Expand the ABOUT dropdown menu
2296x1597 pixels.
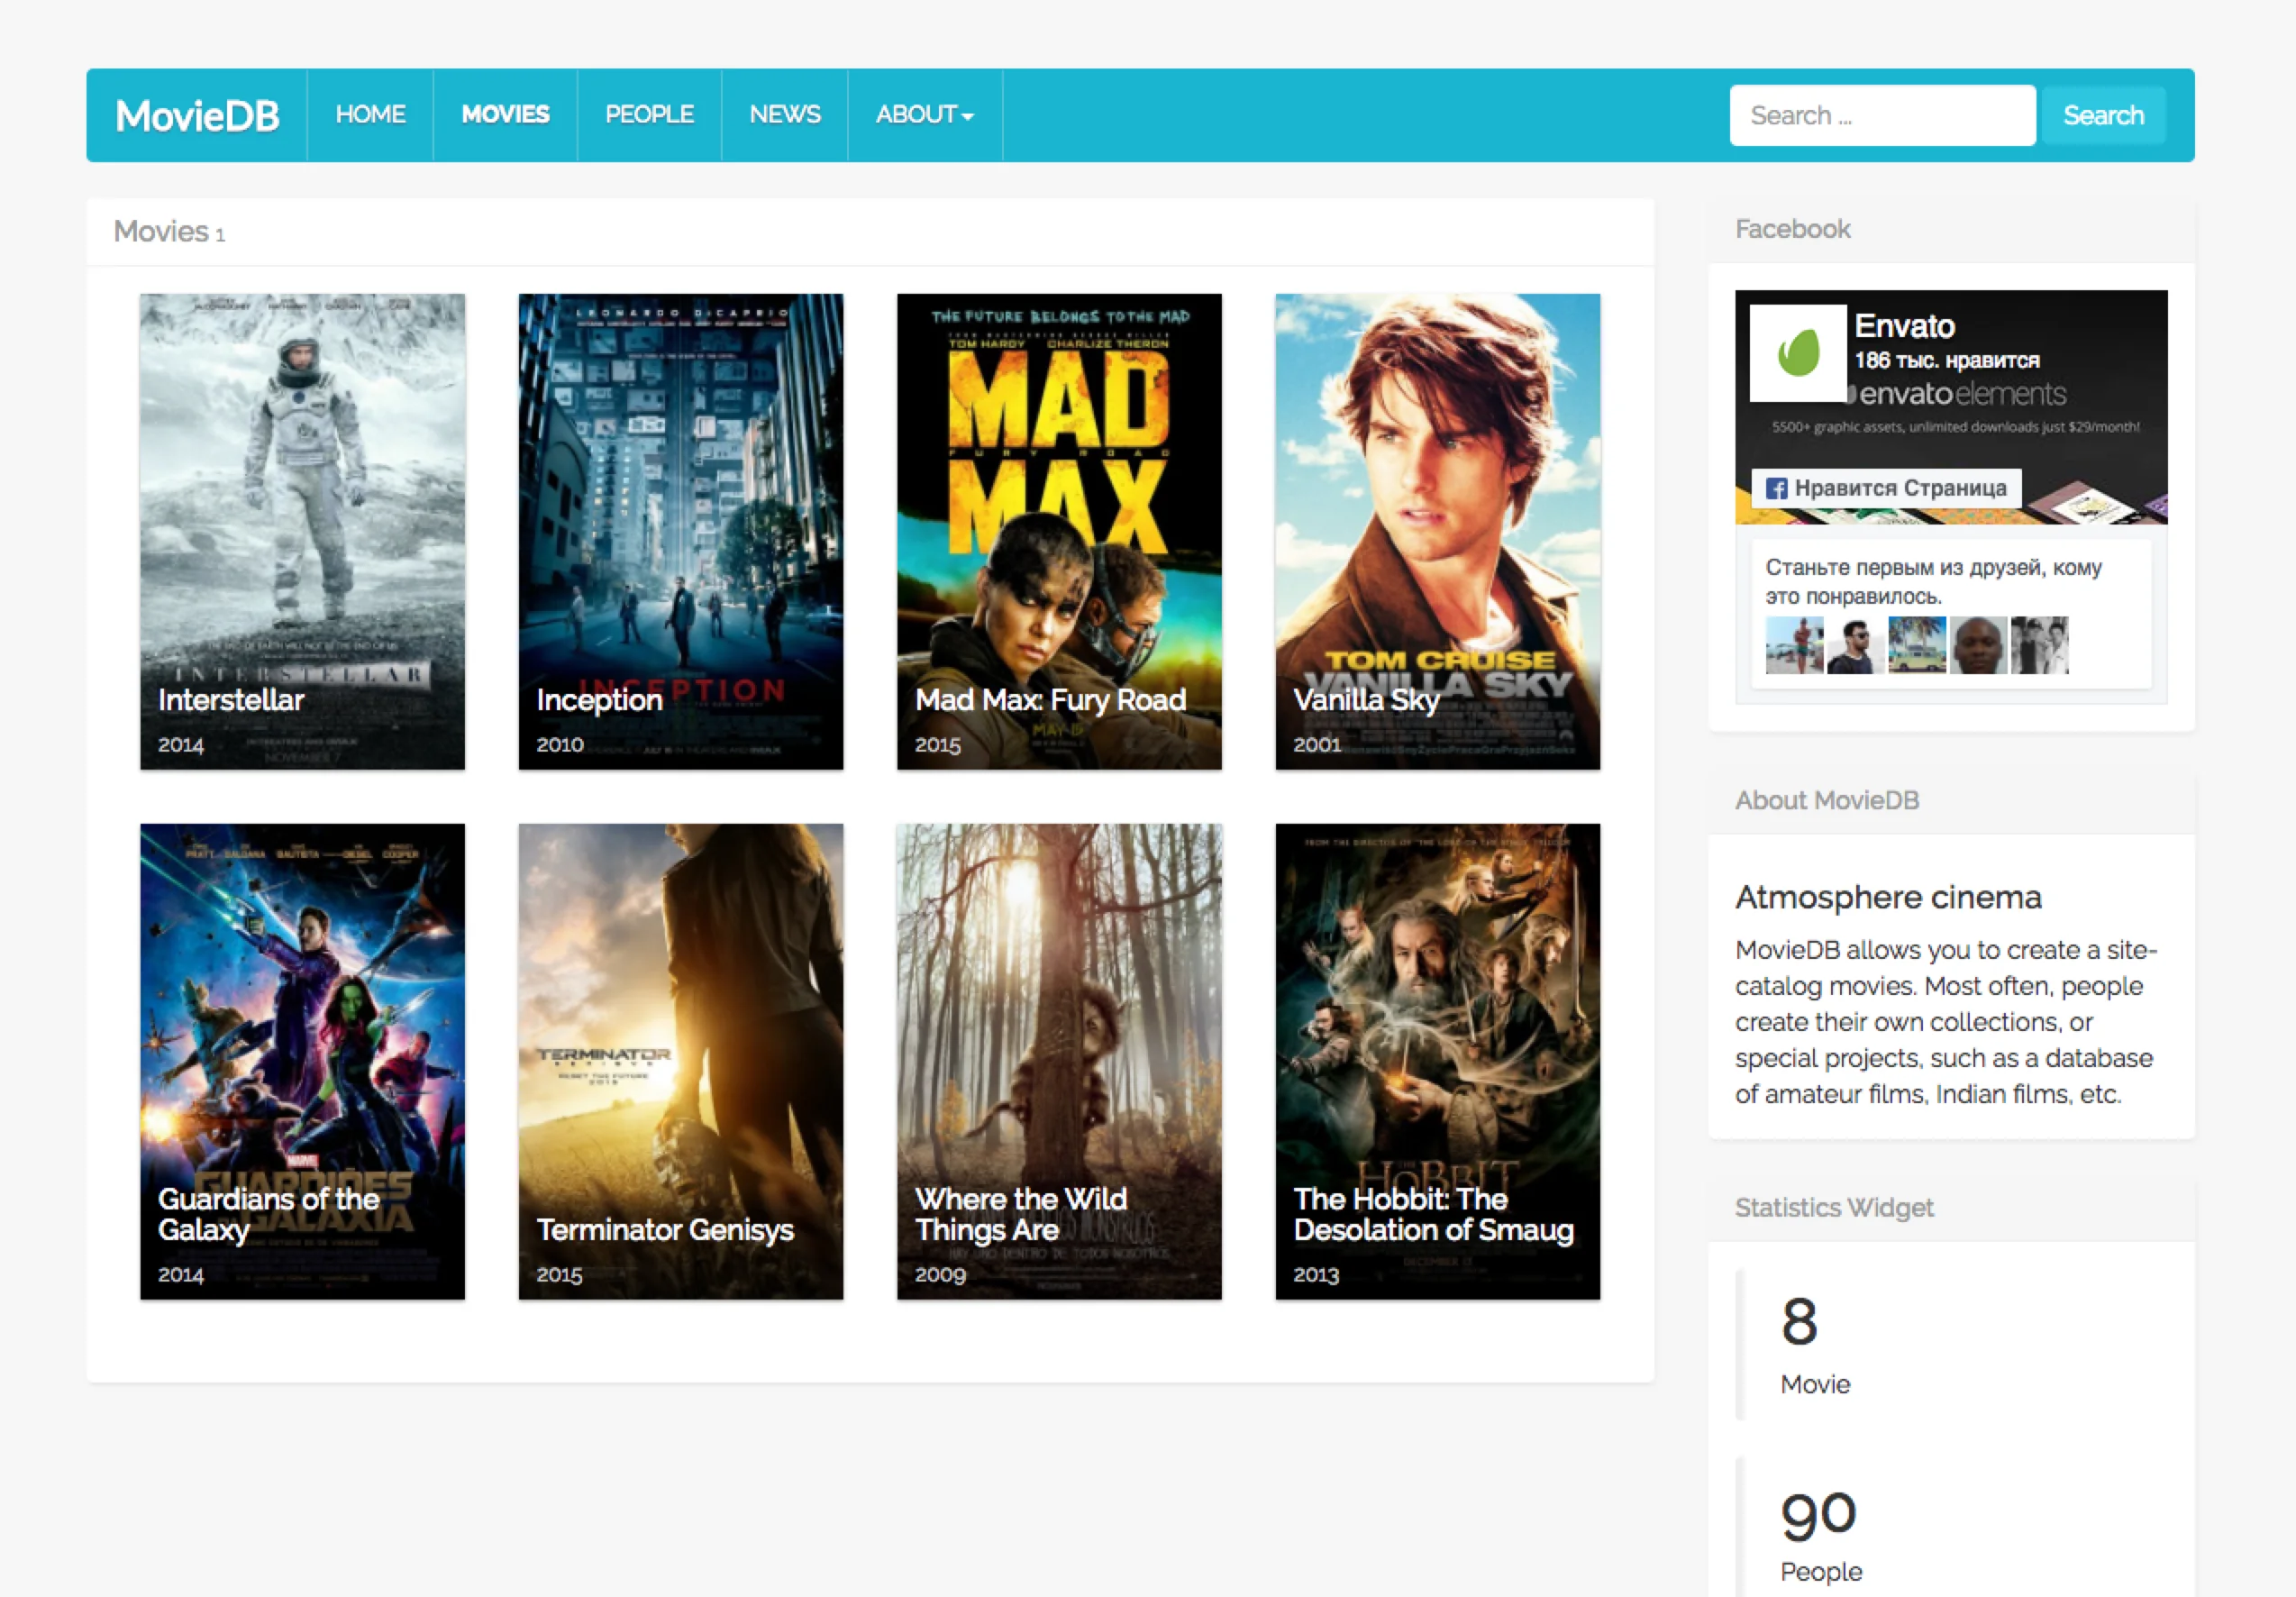point(925,115)
